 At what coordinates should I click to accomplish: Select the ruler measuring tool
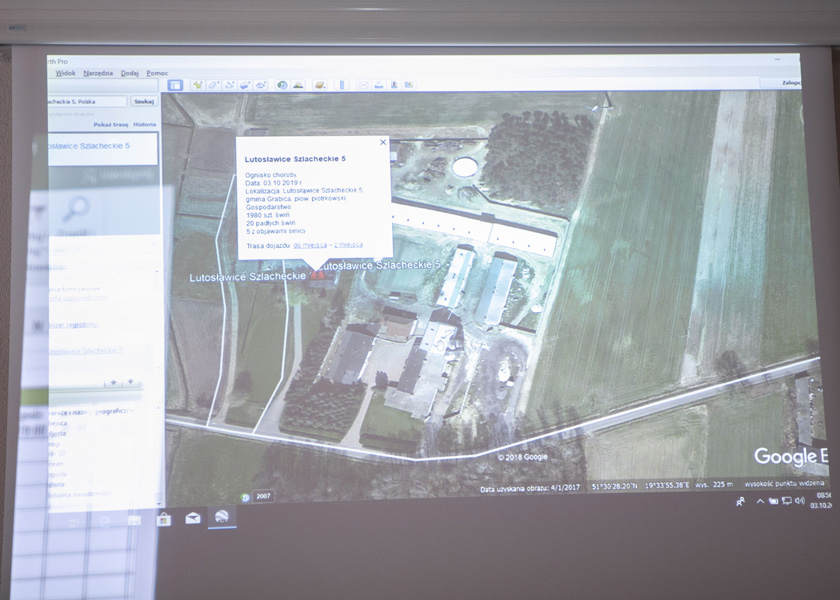pos(341,86)
